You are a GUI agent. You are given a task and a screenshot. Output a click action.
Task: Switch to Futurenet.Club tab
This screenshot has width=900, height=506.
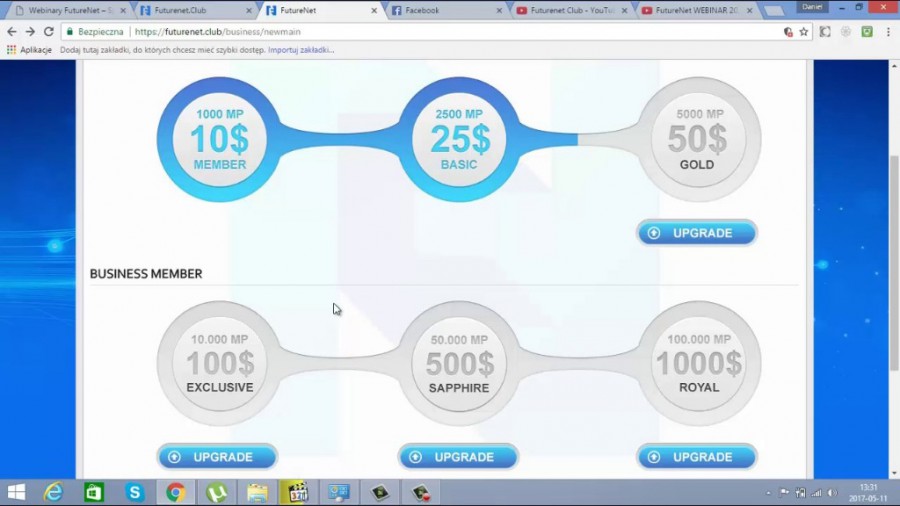click(x=196, y=10)
